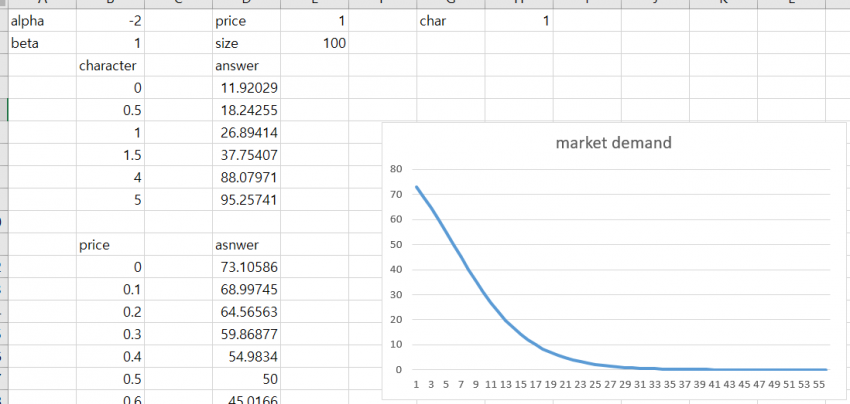Viewport: 850px width, 404px height.
Task: Click the cell showing 11.92029
Action: pyautogui.click(x=247, y=88)
